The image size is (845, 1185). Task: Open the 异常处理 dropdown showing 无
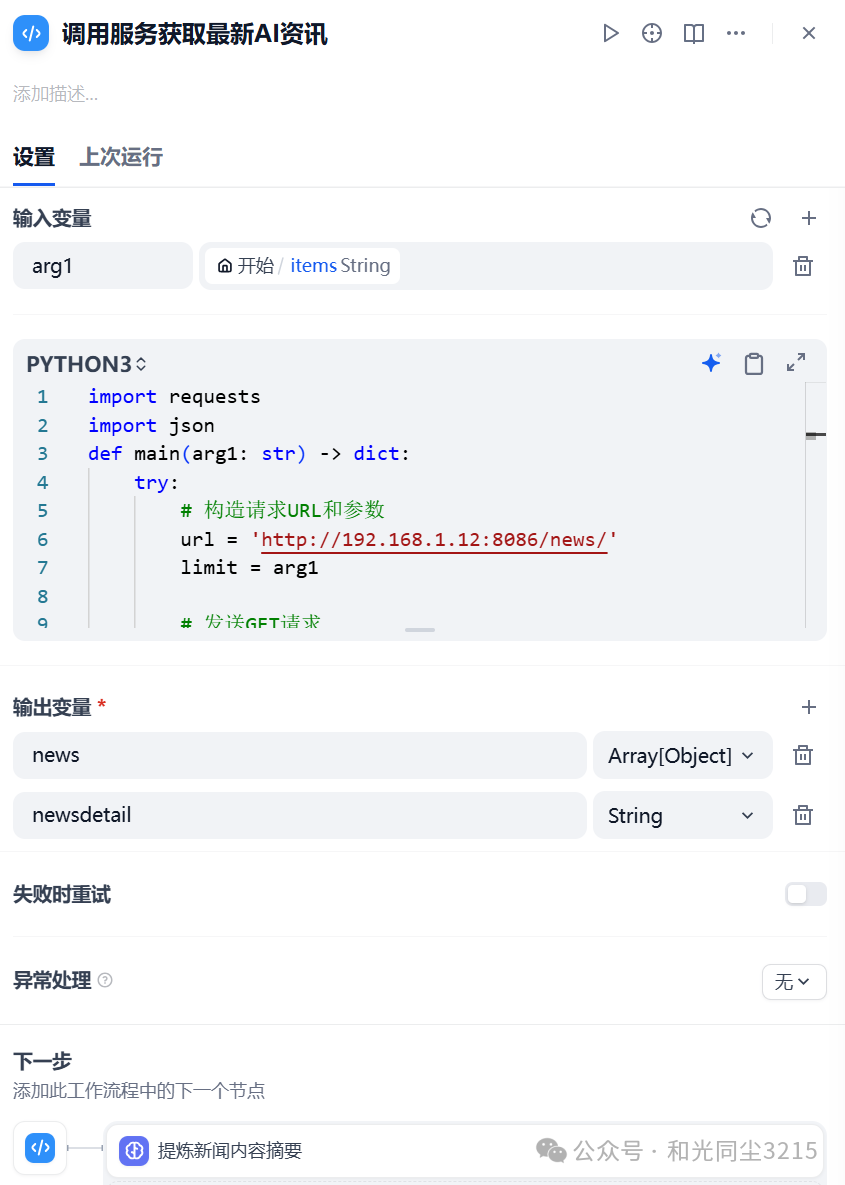pos(794,982)
